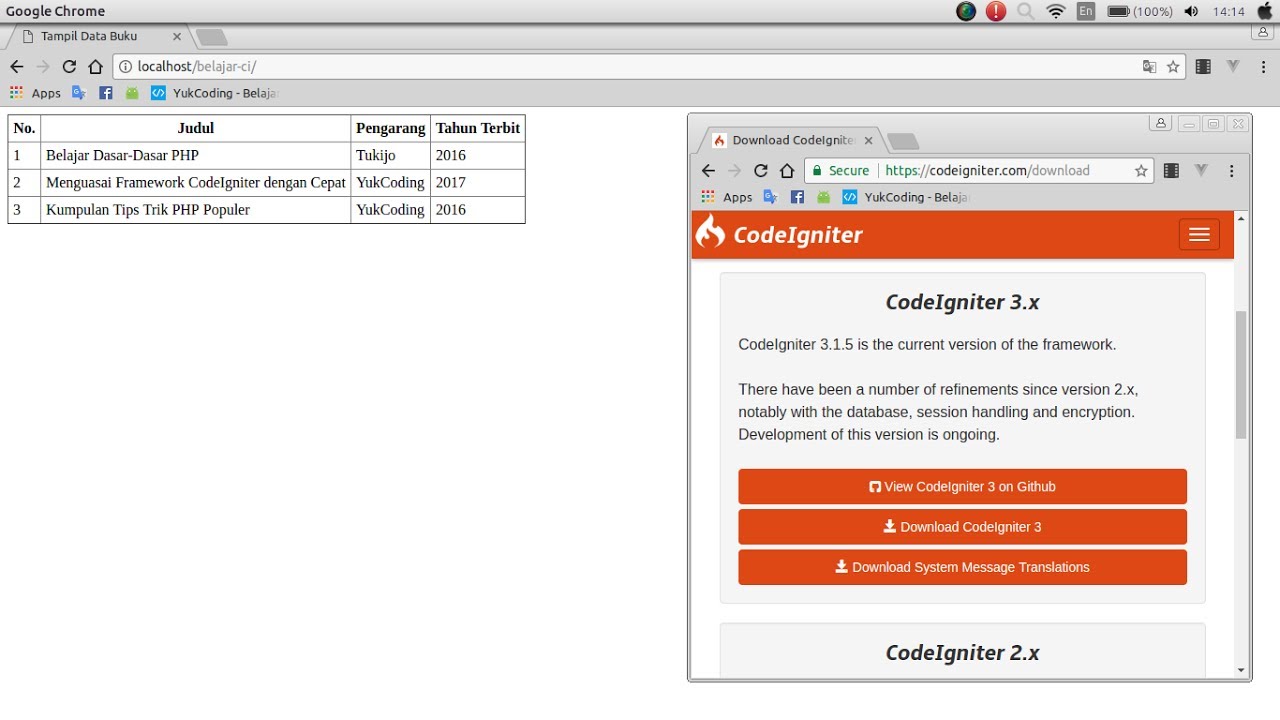The height and width of the screenshot is (720, 1280).
Task: Reload the localhost/belajar-ci page
Action: pyautogui.click(x=69, y=67)
